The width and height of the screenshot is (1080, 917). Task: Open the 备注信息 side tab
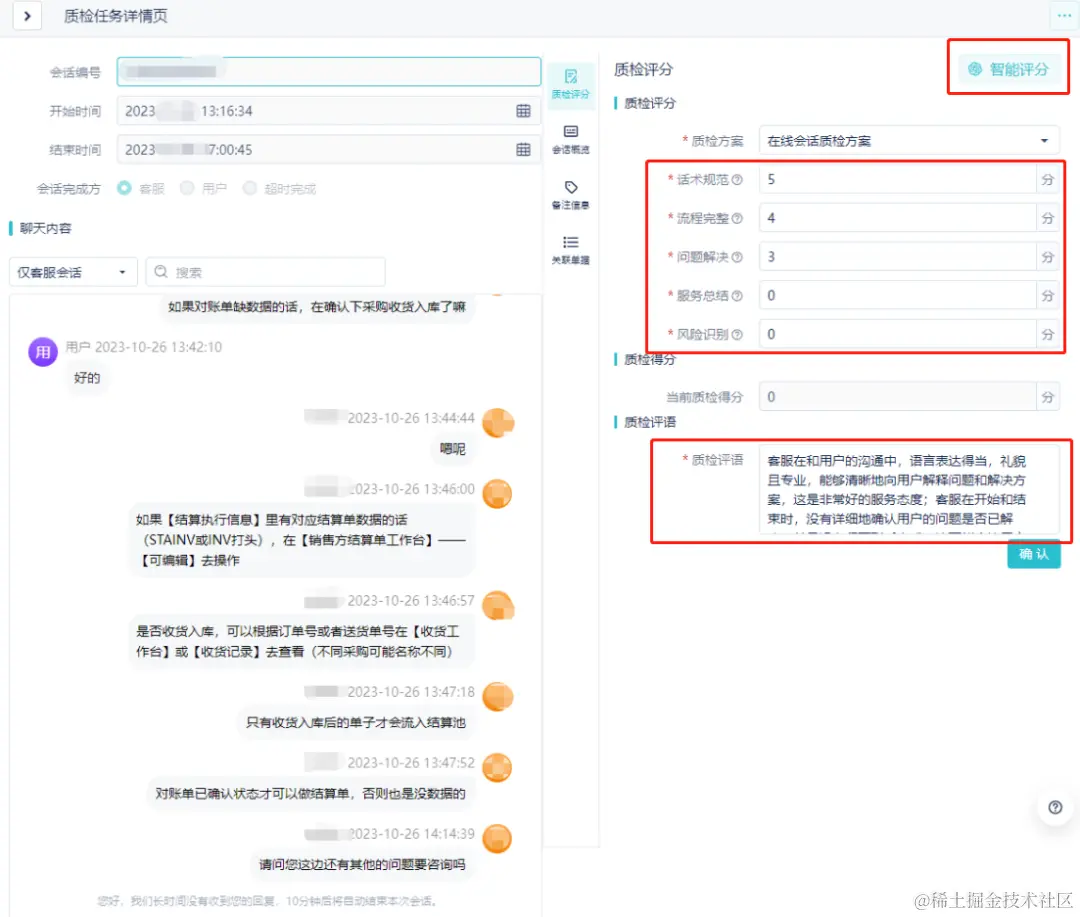[x=570, y=195]
